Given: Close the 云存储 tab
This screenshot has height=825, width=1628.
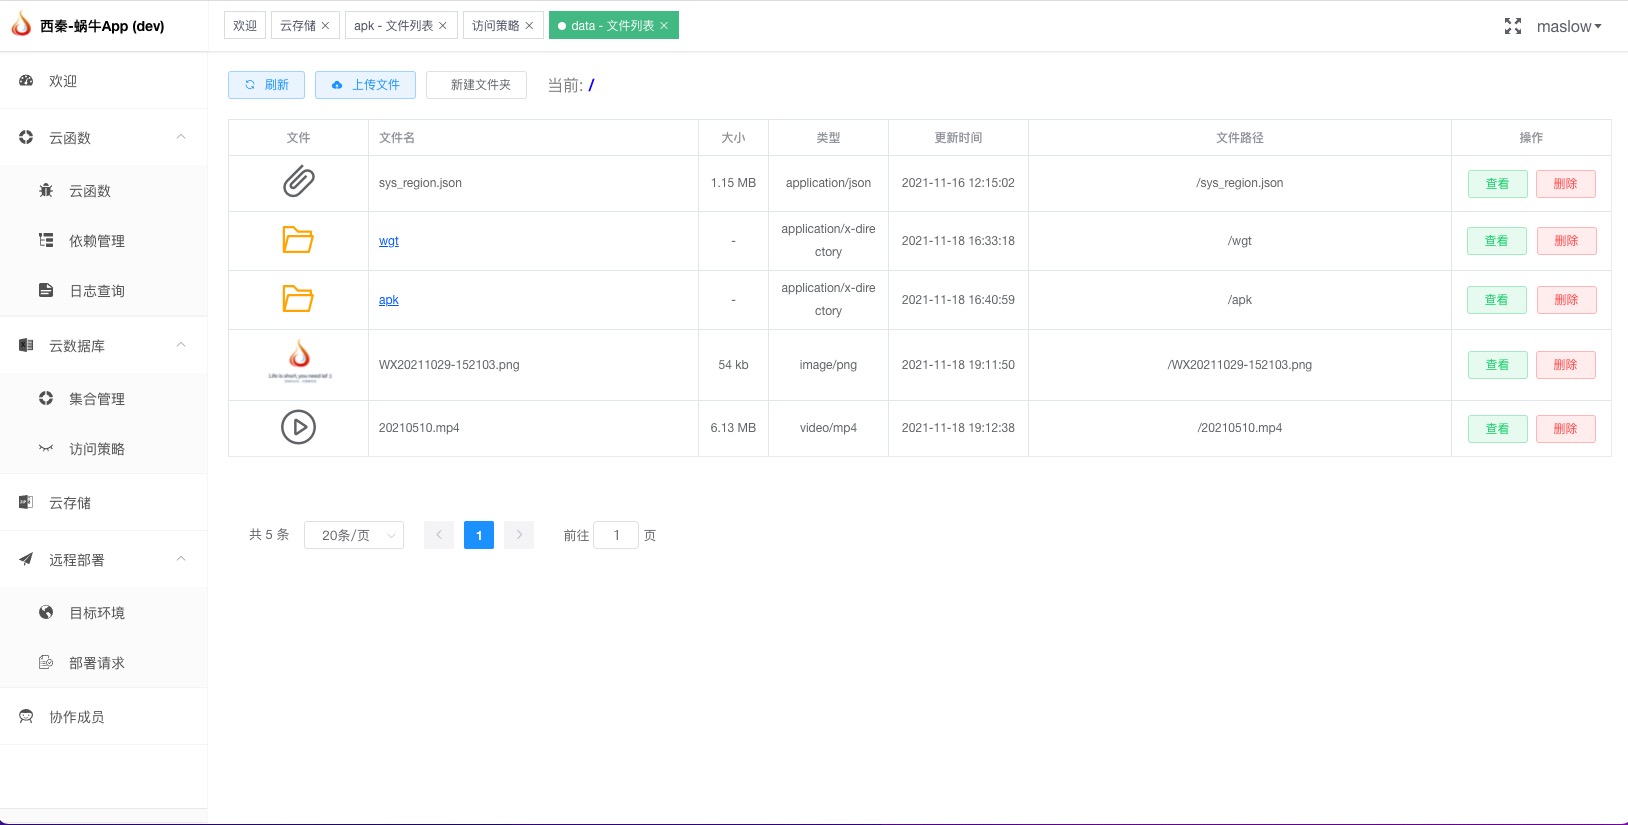Looking at the screenshot, I should coord(325,26).
